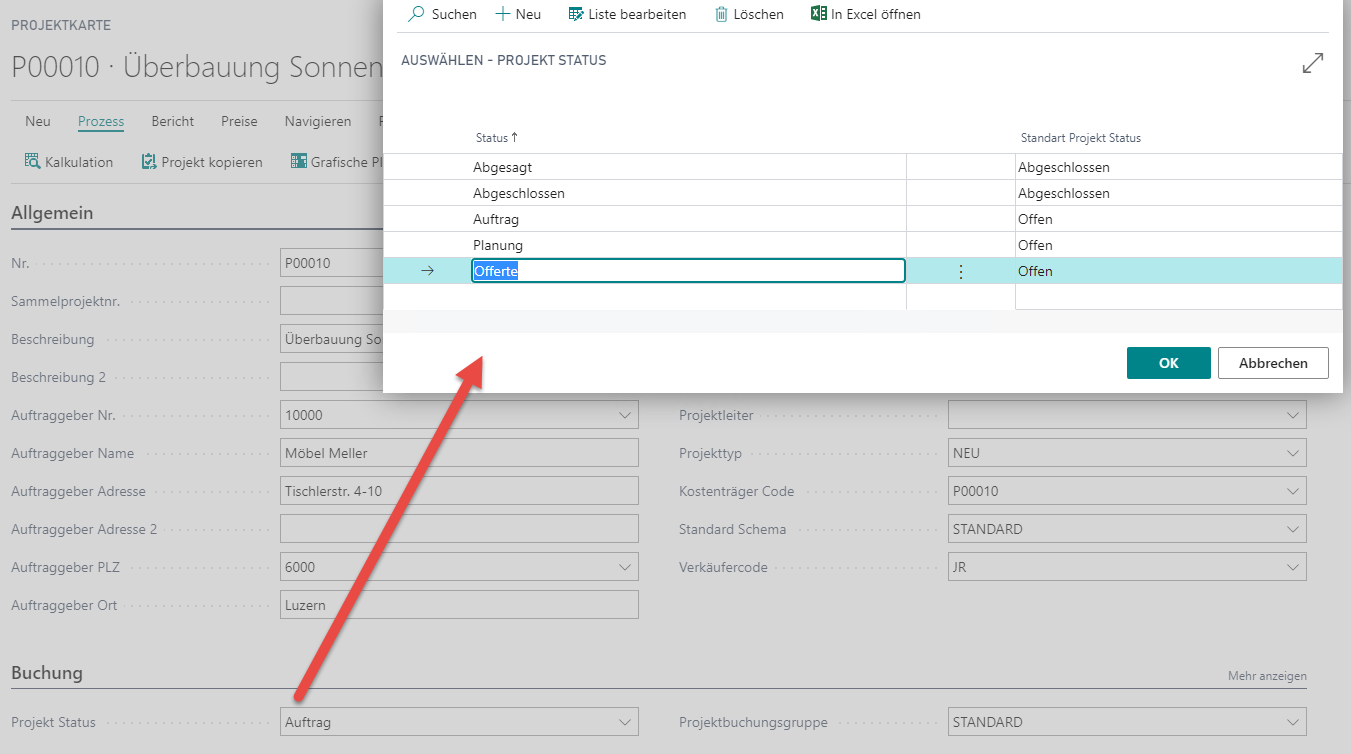The height and width of the screenshot is (754, 1351).
Task: Click the empty Auftraggeber Adresse 2 field
Action: pyautogui.click(x=459, y=529)
